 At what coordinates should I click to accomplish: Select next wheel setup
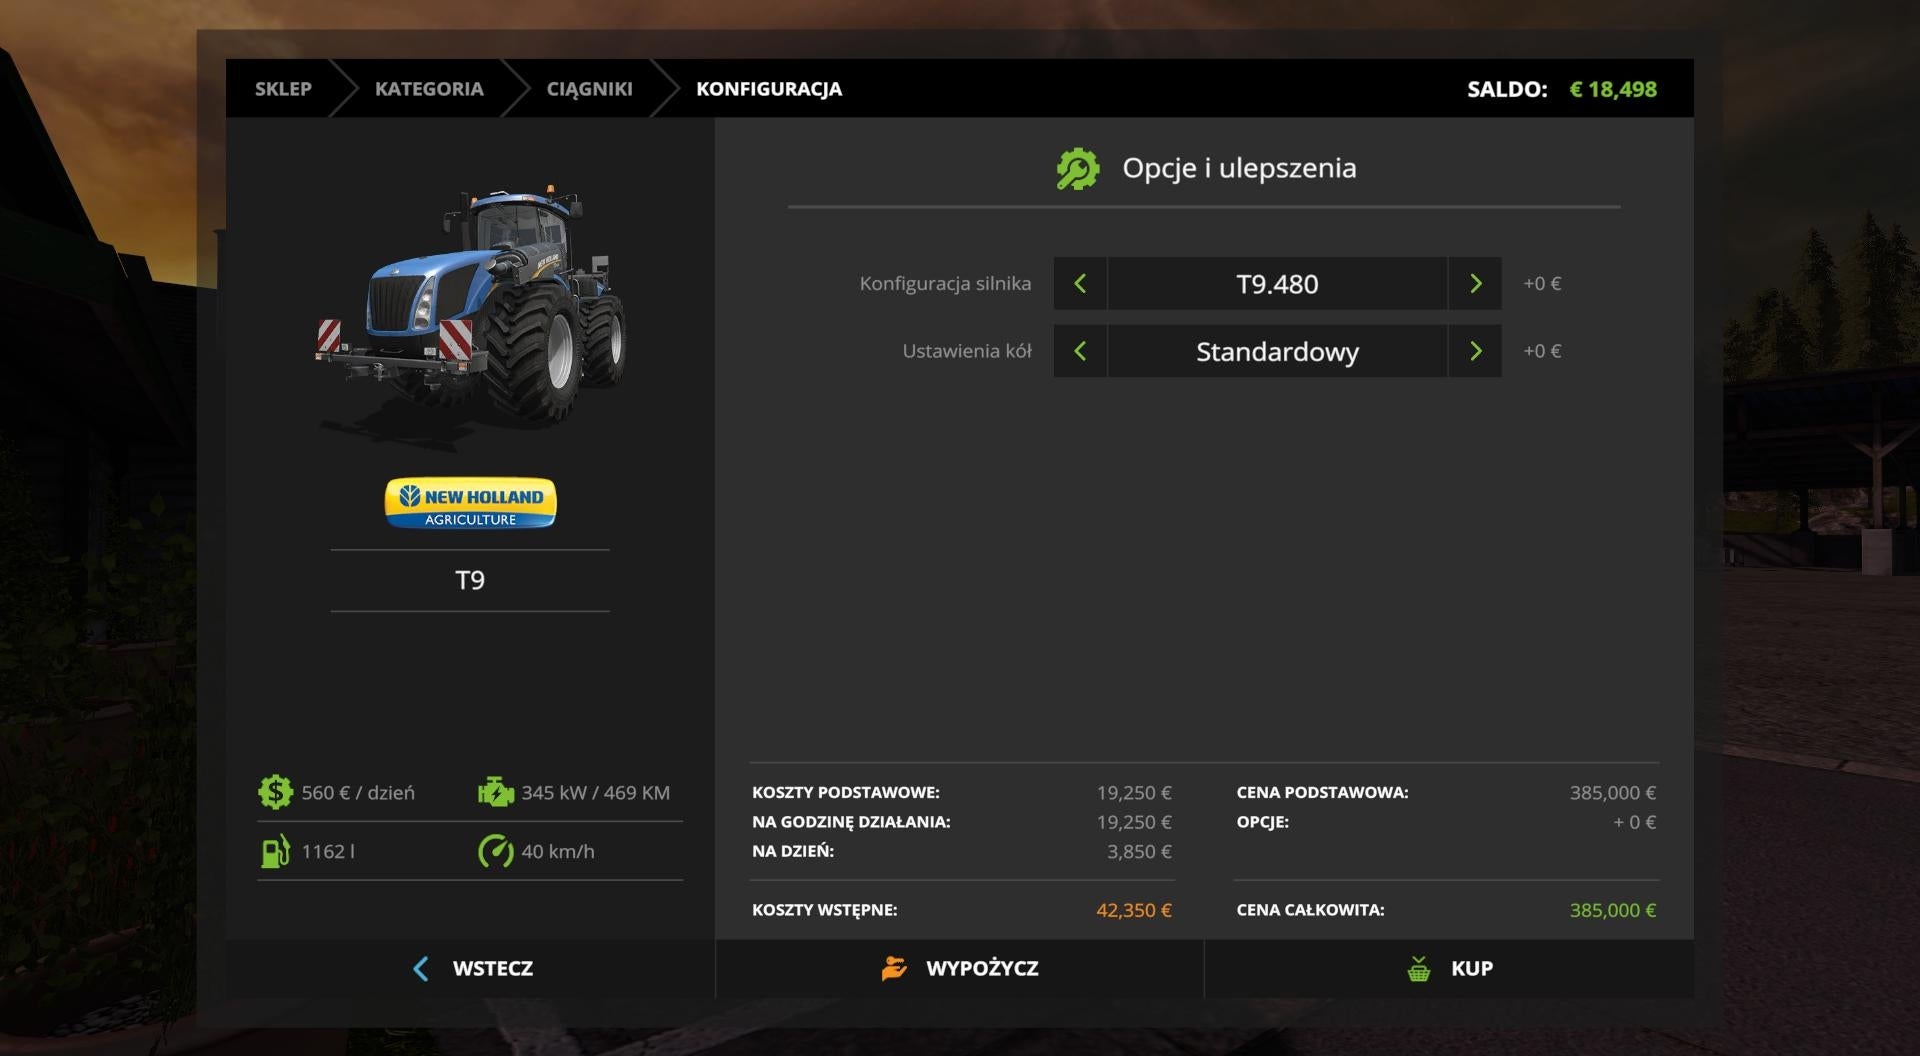(x=1475, y=351)
